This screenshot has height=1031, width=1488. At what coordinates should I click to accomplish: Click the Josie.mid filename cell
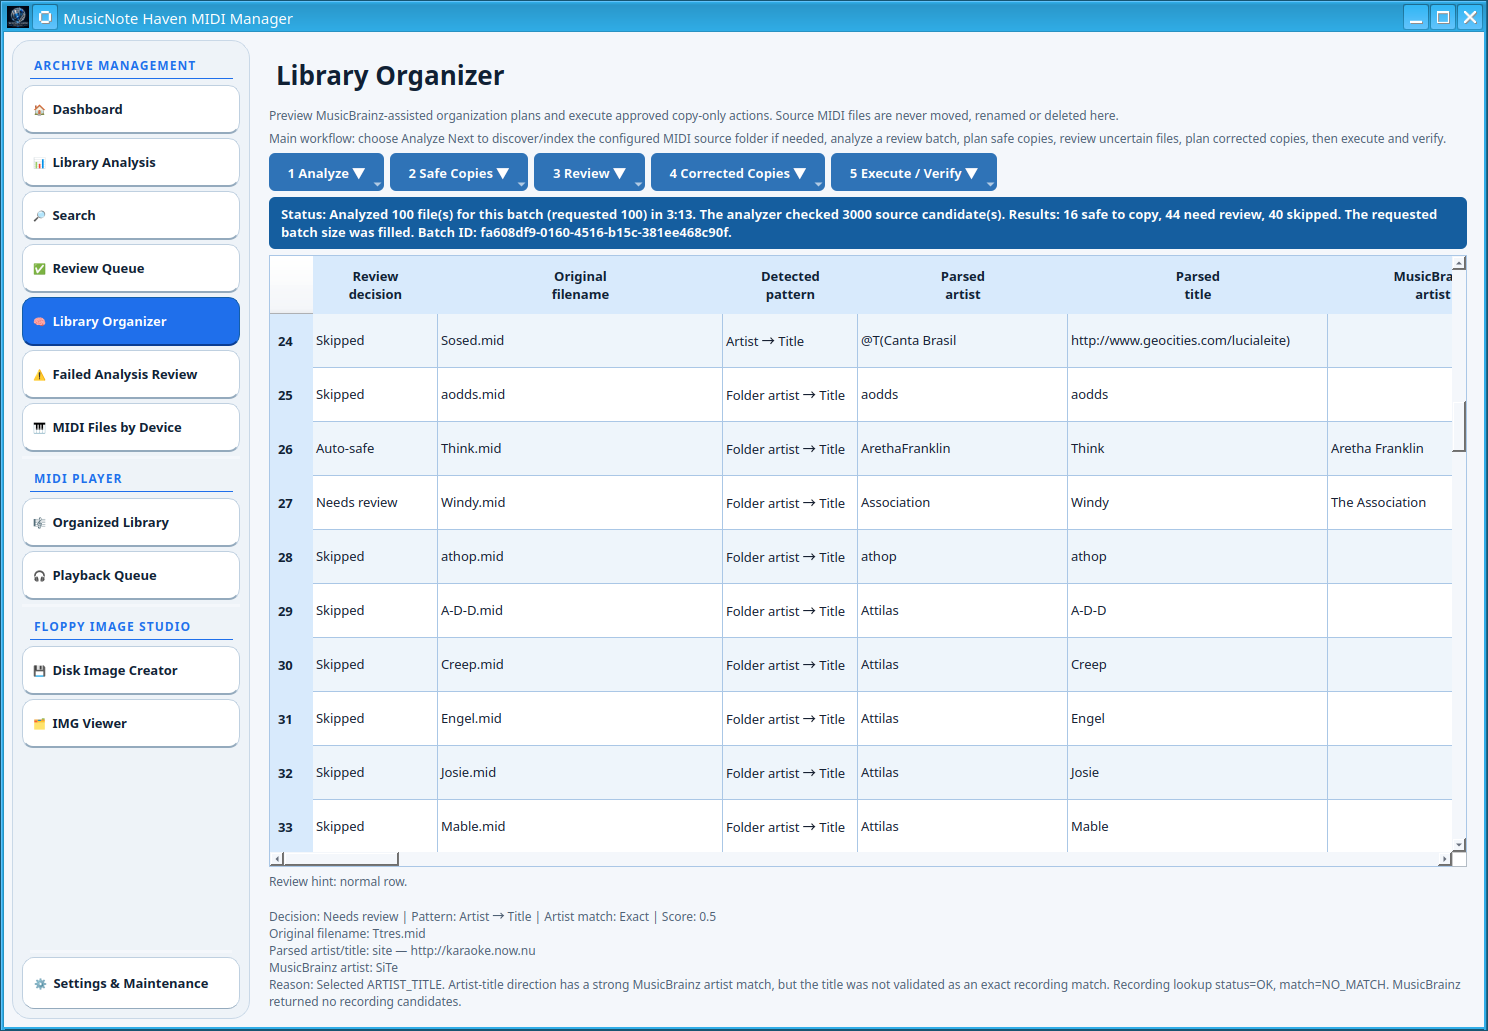point(580,773)
